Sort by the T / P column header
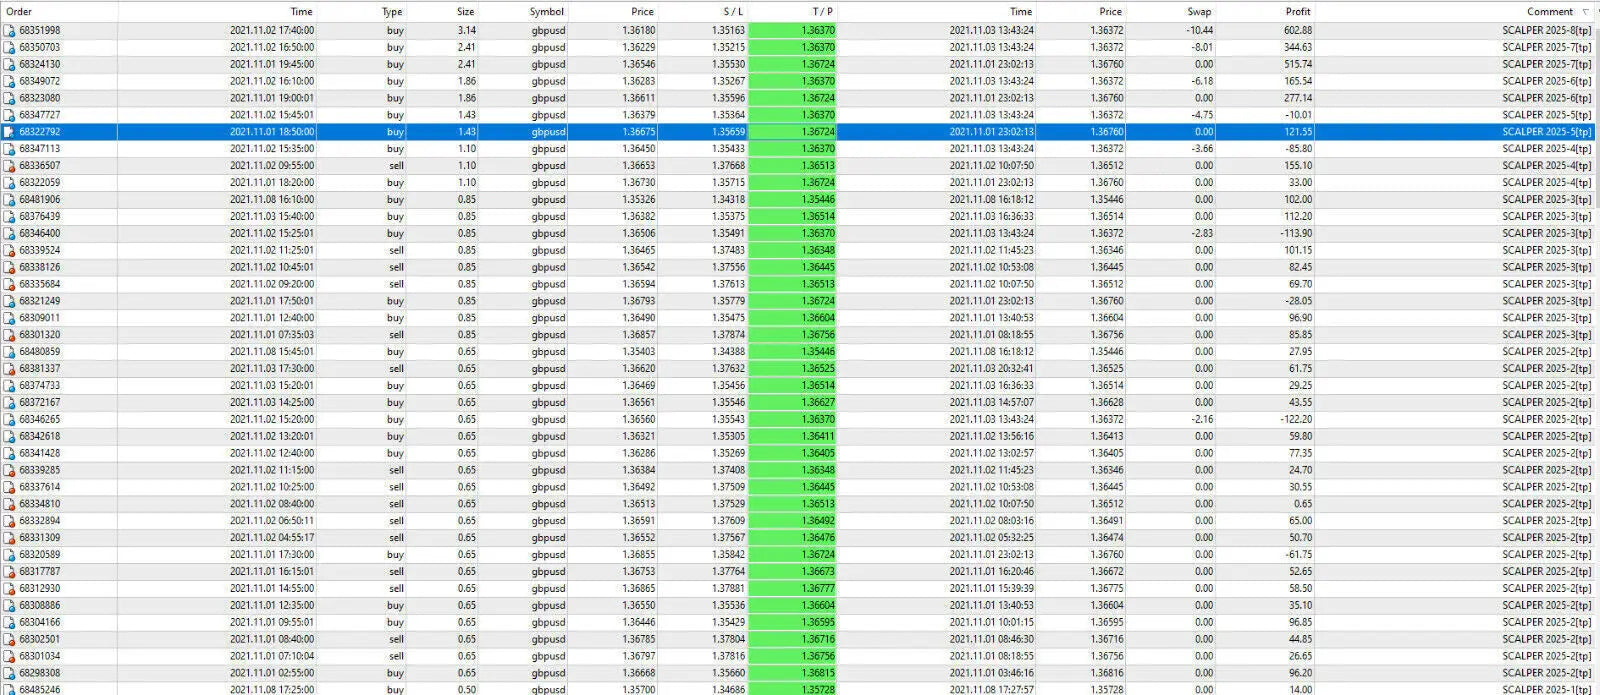 pyautogui.click(x=823, y=12)
